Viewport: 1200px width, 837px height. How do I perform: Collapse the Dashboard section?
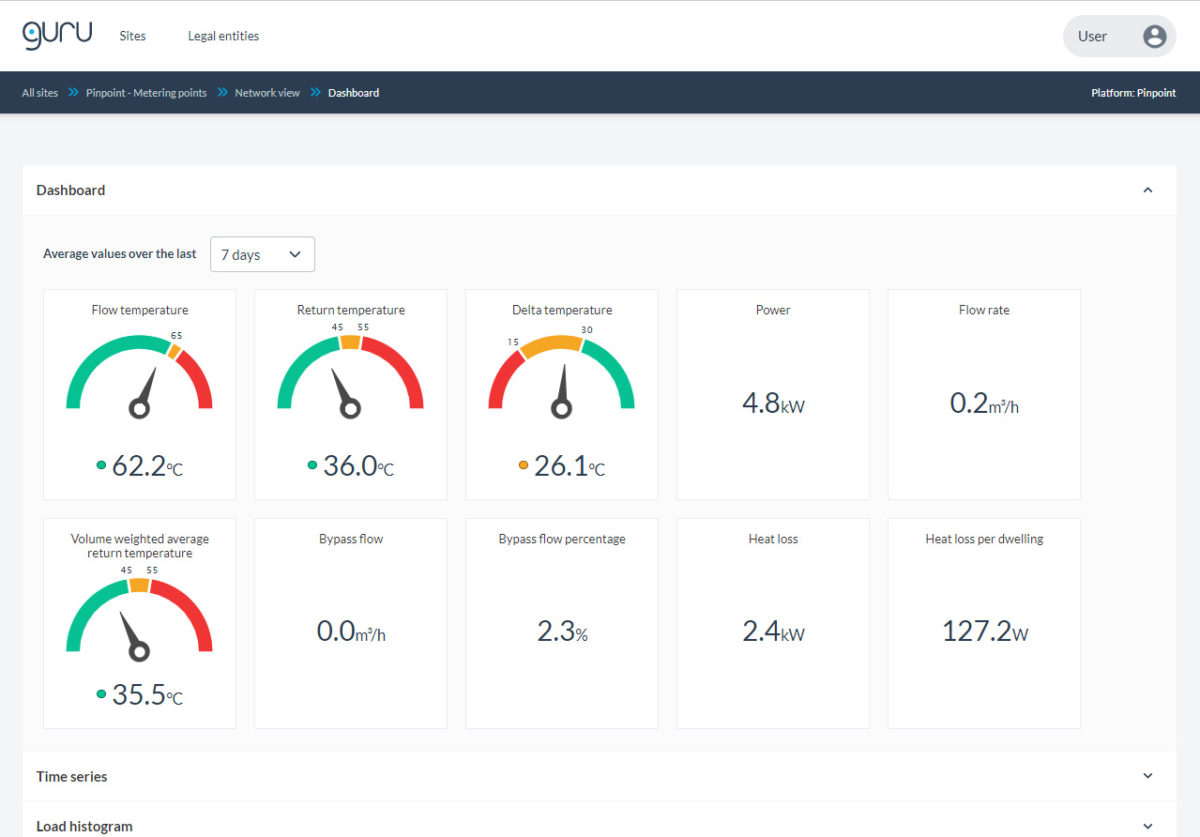click(x=1147, y=190)
